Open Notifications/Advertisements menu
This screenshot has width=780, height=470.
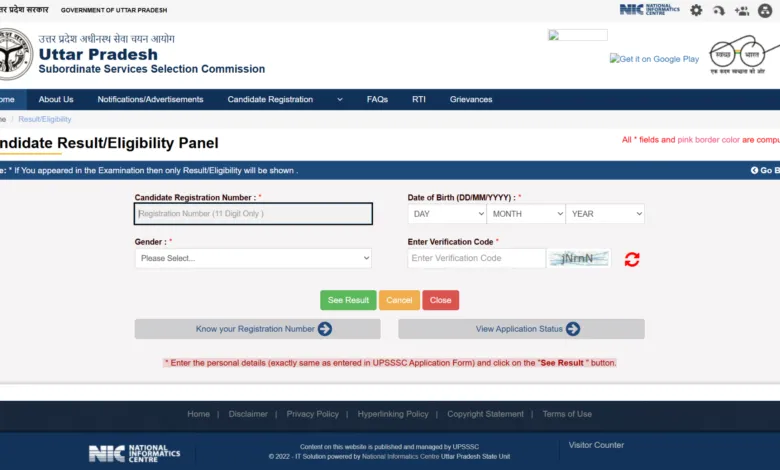150,99
